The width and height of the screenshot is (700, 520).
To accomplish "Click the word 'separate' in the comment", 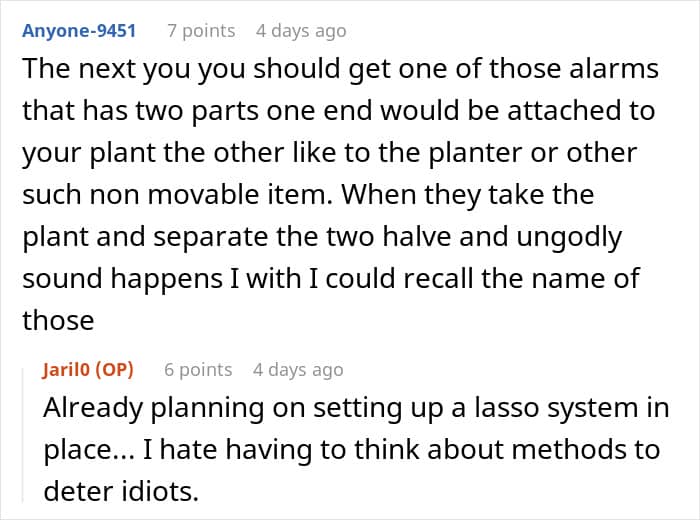I will [211, 237].
